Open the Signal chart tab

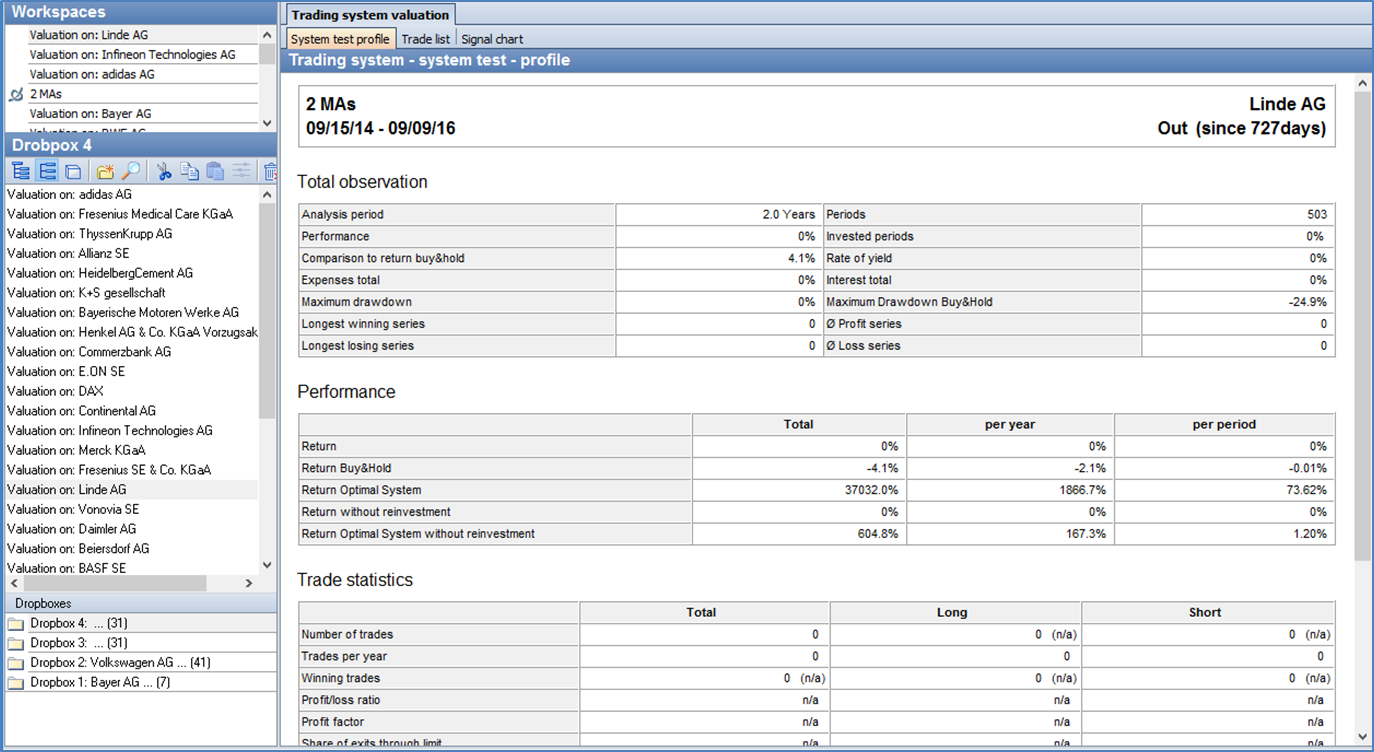[x=492, y=39]
